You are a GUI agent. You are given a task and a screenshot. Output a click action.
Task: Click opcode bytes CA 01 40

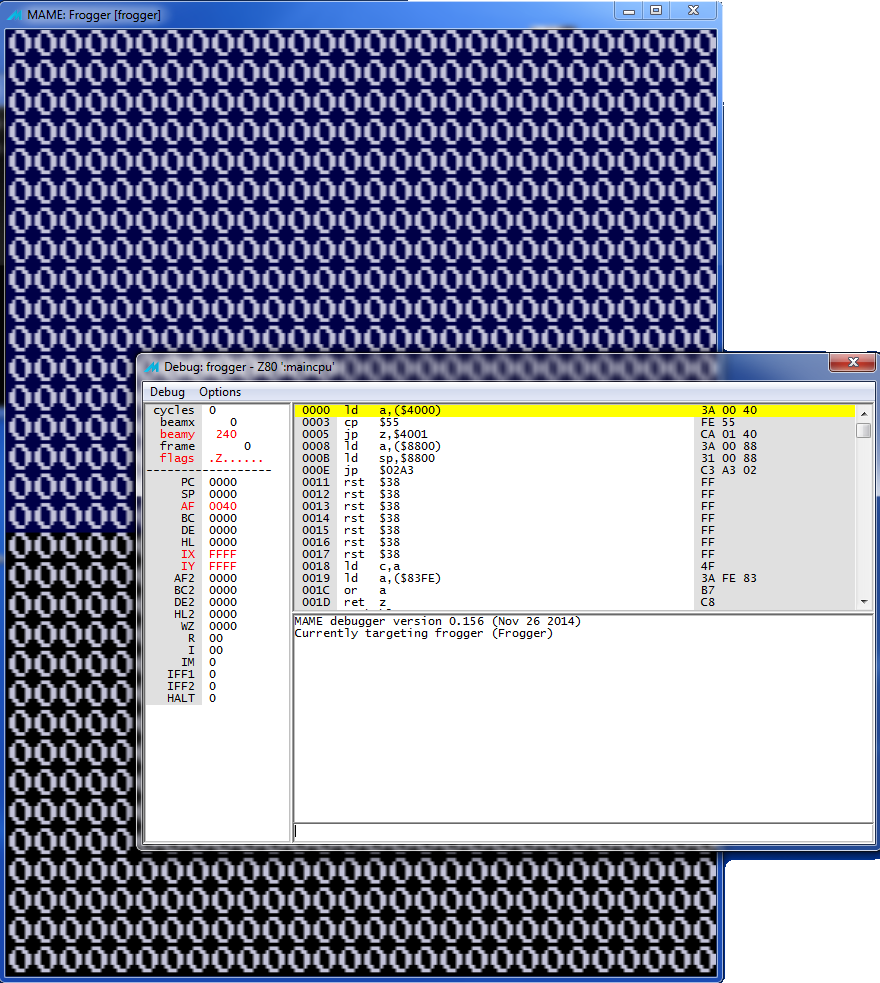[729, 434]
